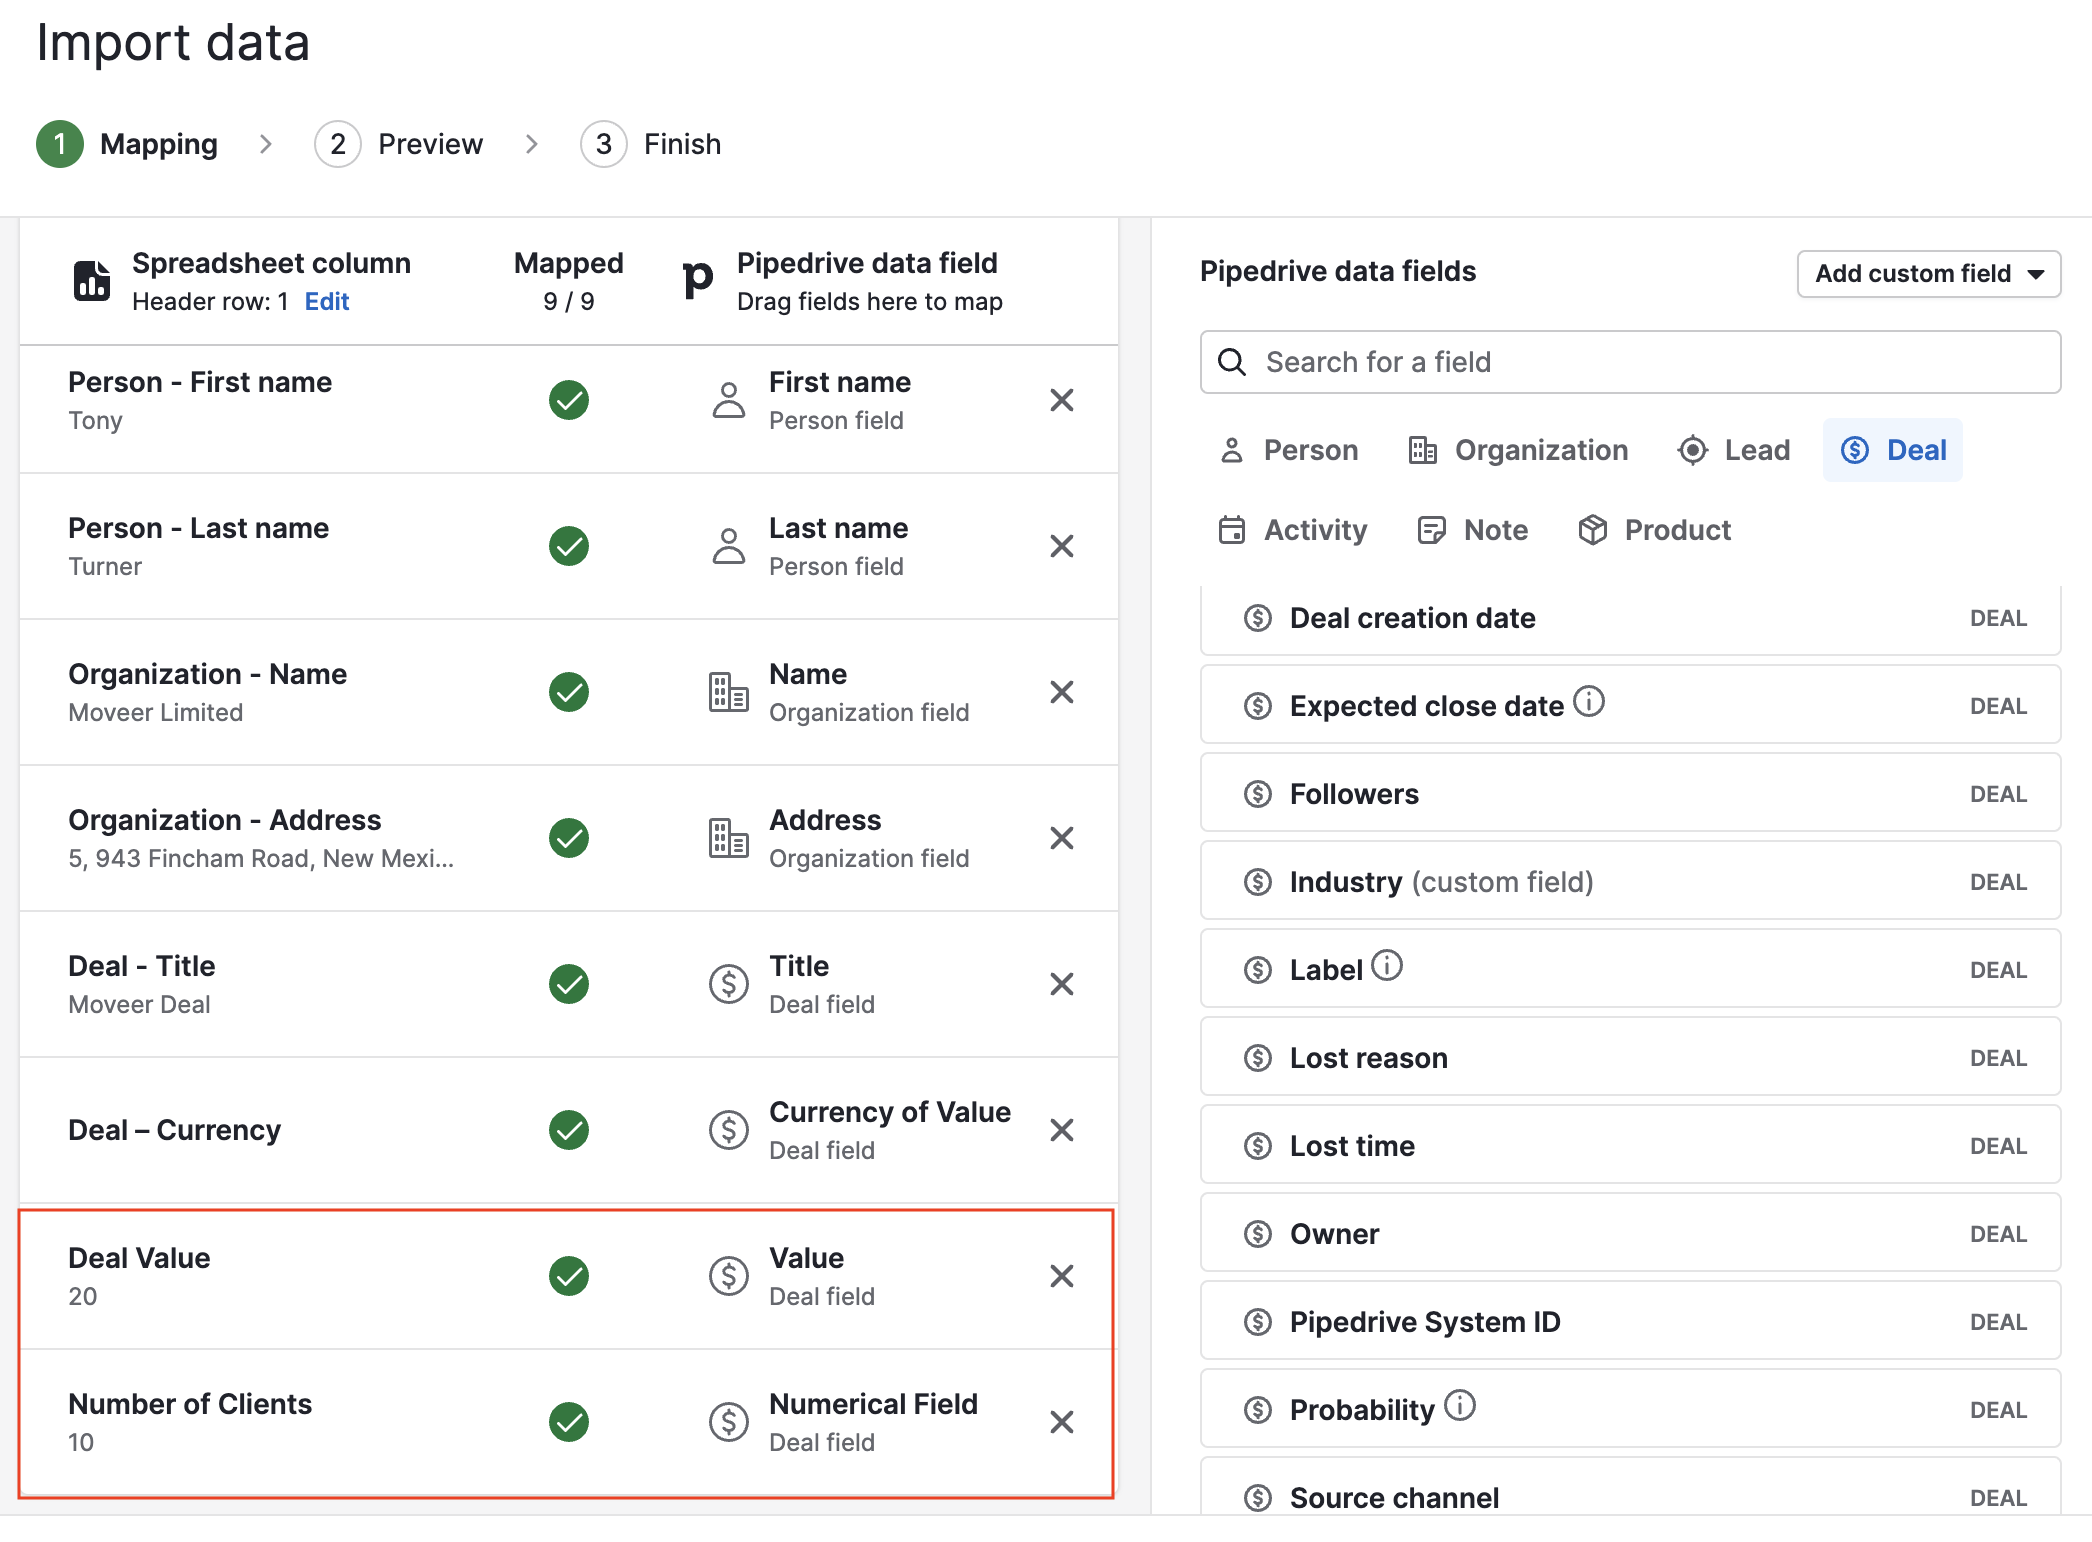This screenshot has width=2092, height=1542.
Task: Filter fields by Organization tab
Action: pos(1518,450)
